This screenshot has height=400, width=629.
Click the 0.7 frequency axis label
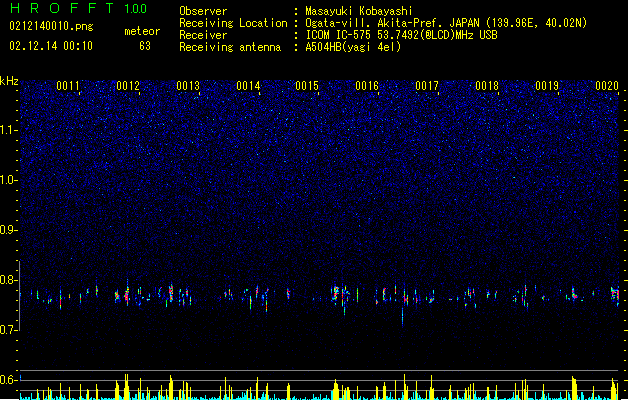(x=9, y=330)
